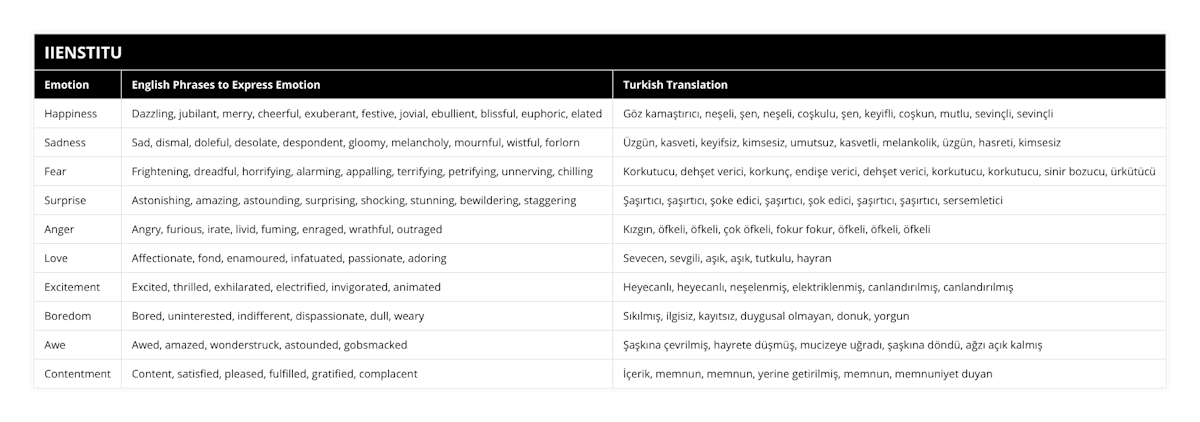The height and width of the screenshot is (422, 1200).
Task: Select the Awe row label
Action: pos(57,345)
